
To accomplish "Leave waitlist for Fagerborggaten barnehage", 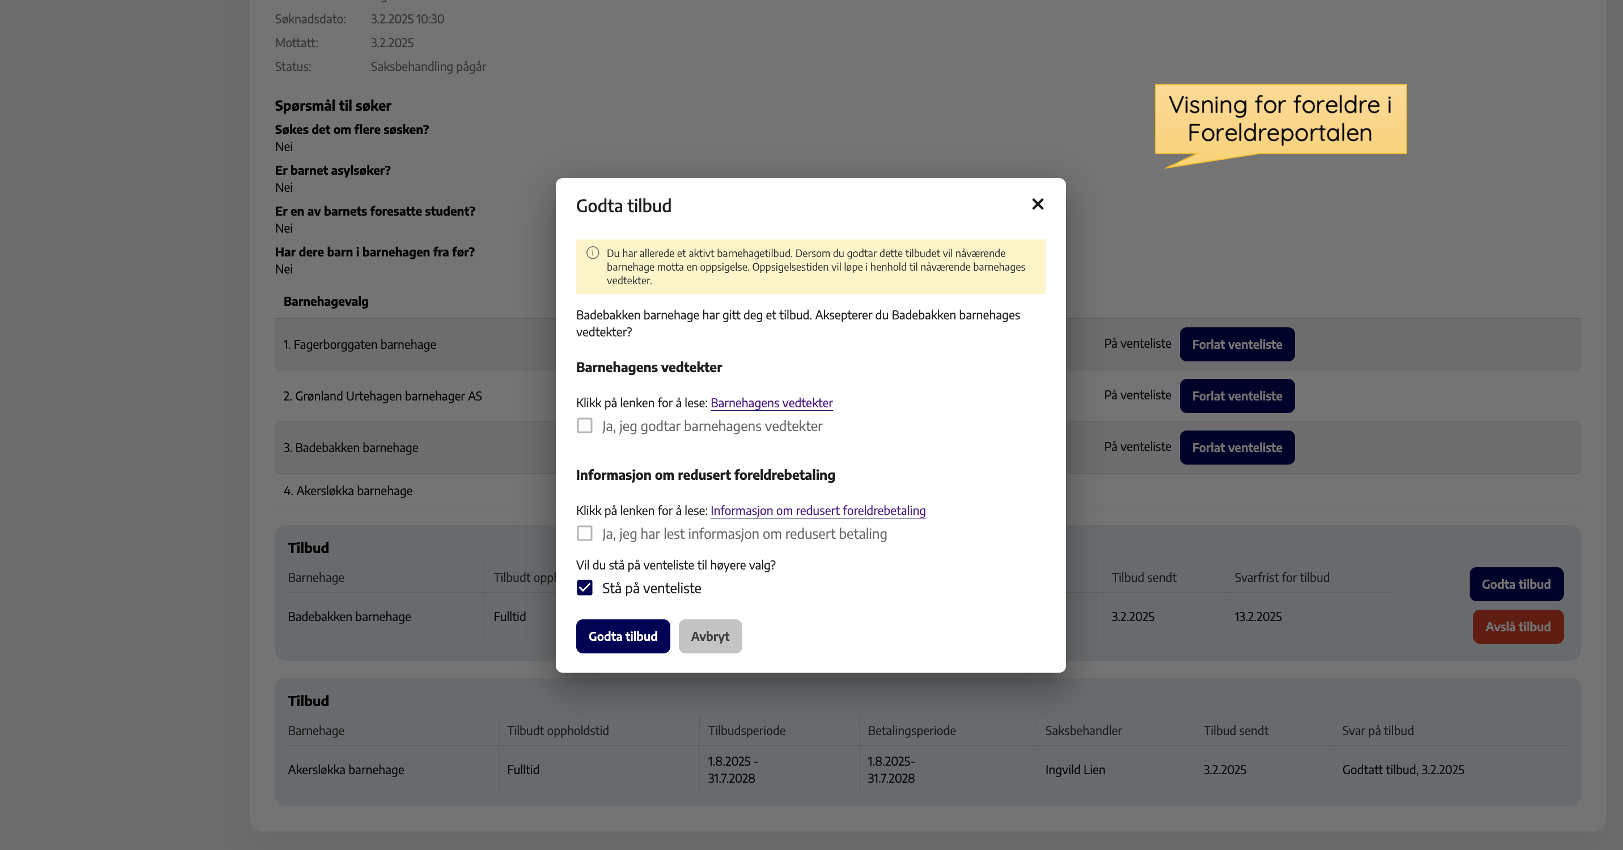I will coord(1236,344).
